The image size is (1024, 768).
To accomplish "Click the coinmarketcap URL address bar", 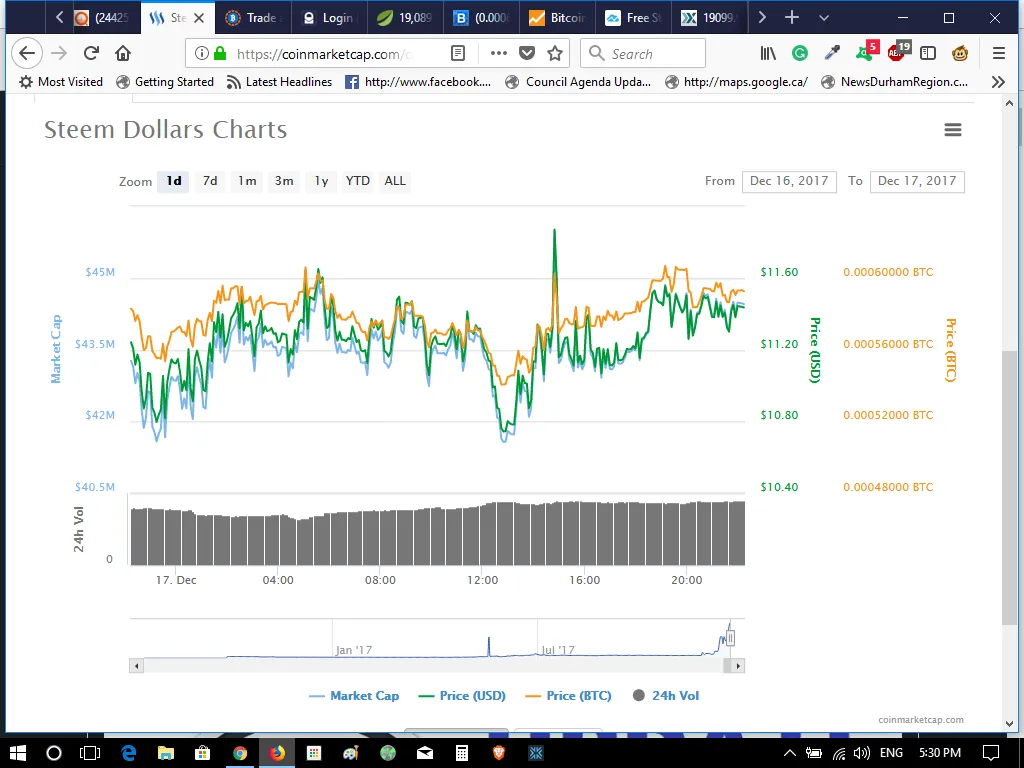I will tap(323, 54).
